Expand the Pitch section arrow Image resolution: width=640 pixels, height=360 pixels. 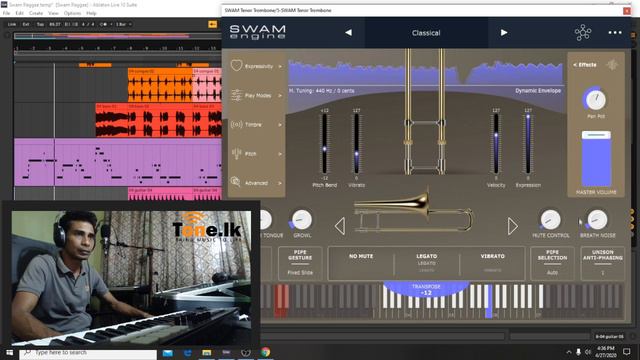pos(280,154)
